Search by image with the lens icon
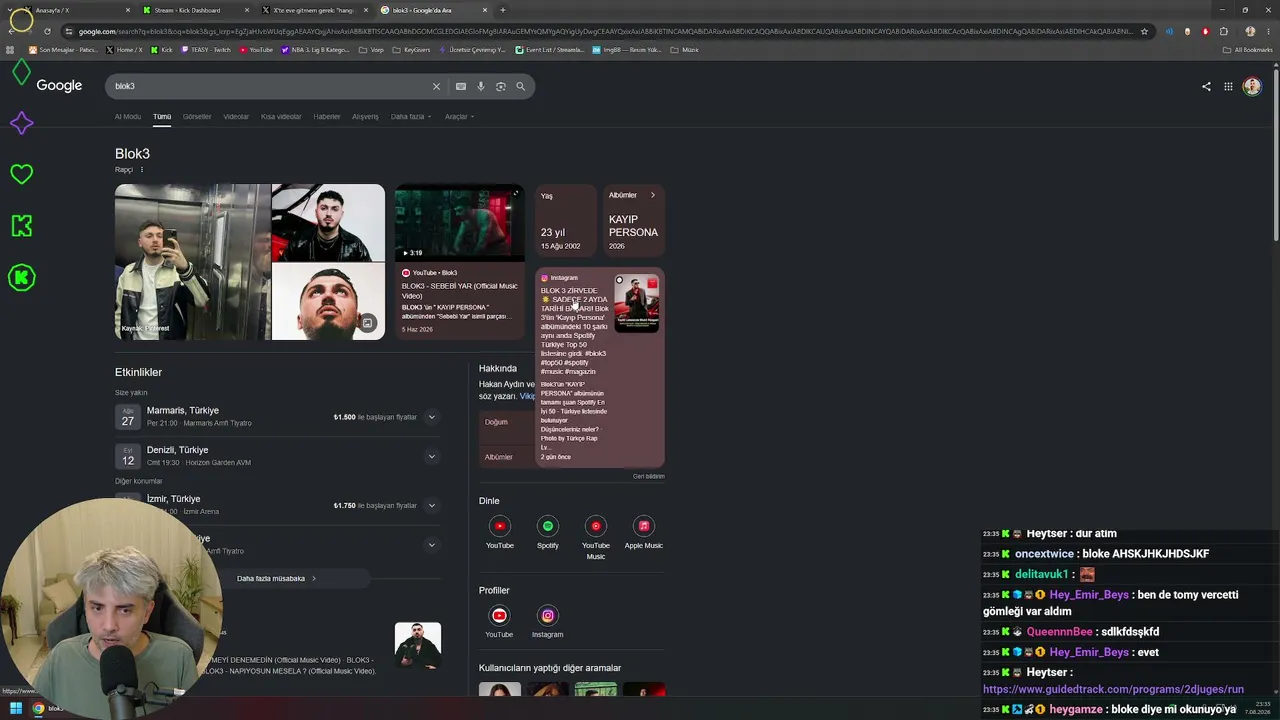This screenshot has width=1280, height=720. pos(501,86)
